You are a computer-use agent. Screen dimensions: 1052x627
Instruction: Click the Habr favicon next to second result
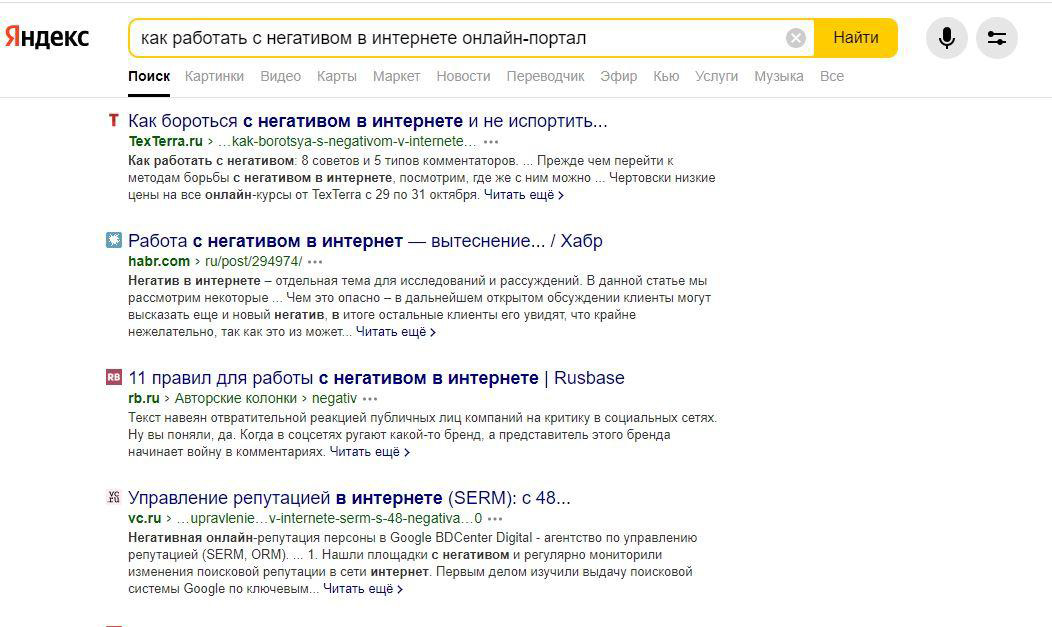pos(113,239)
